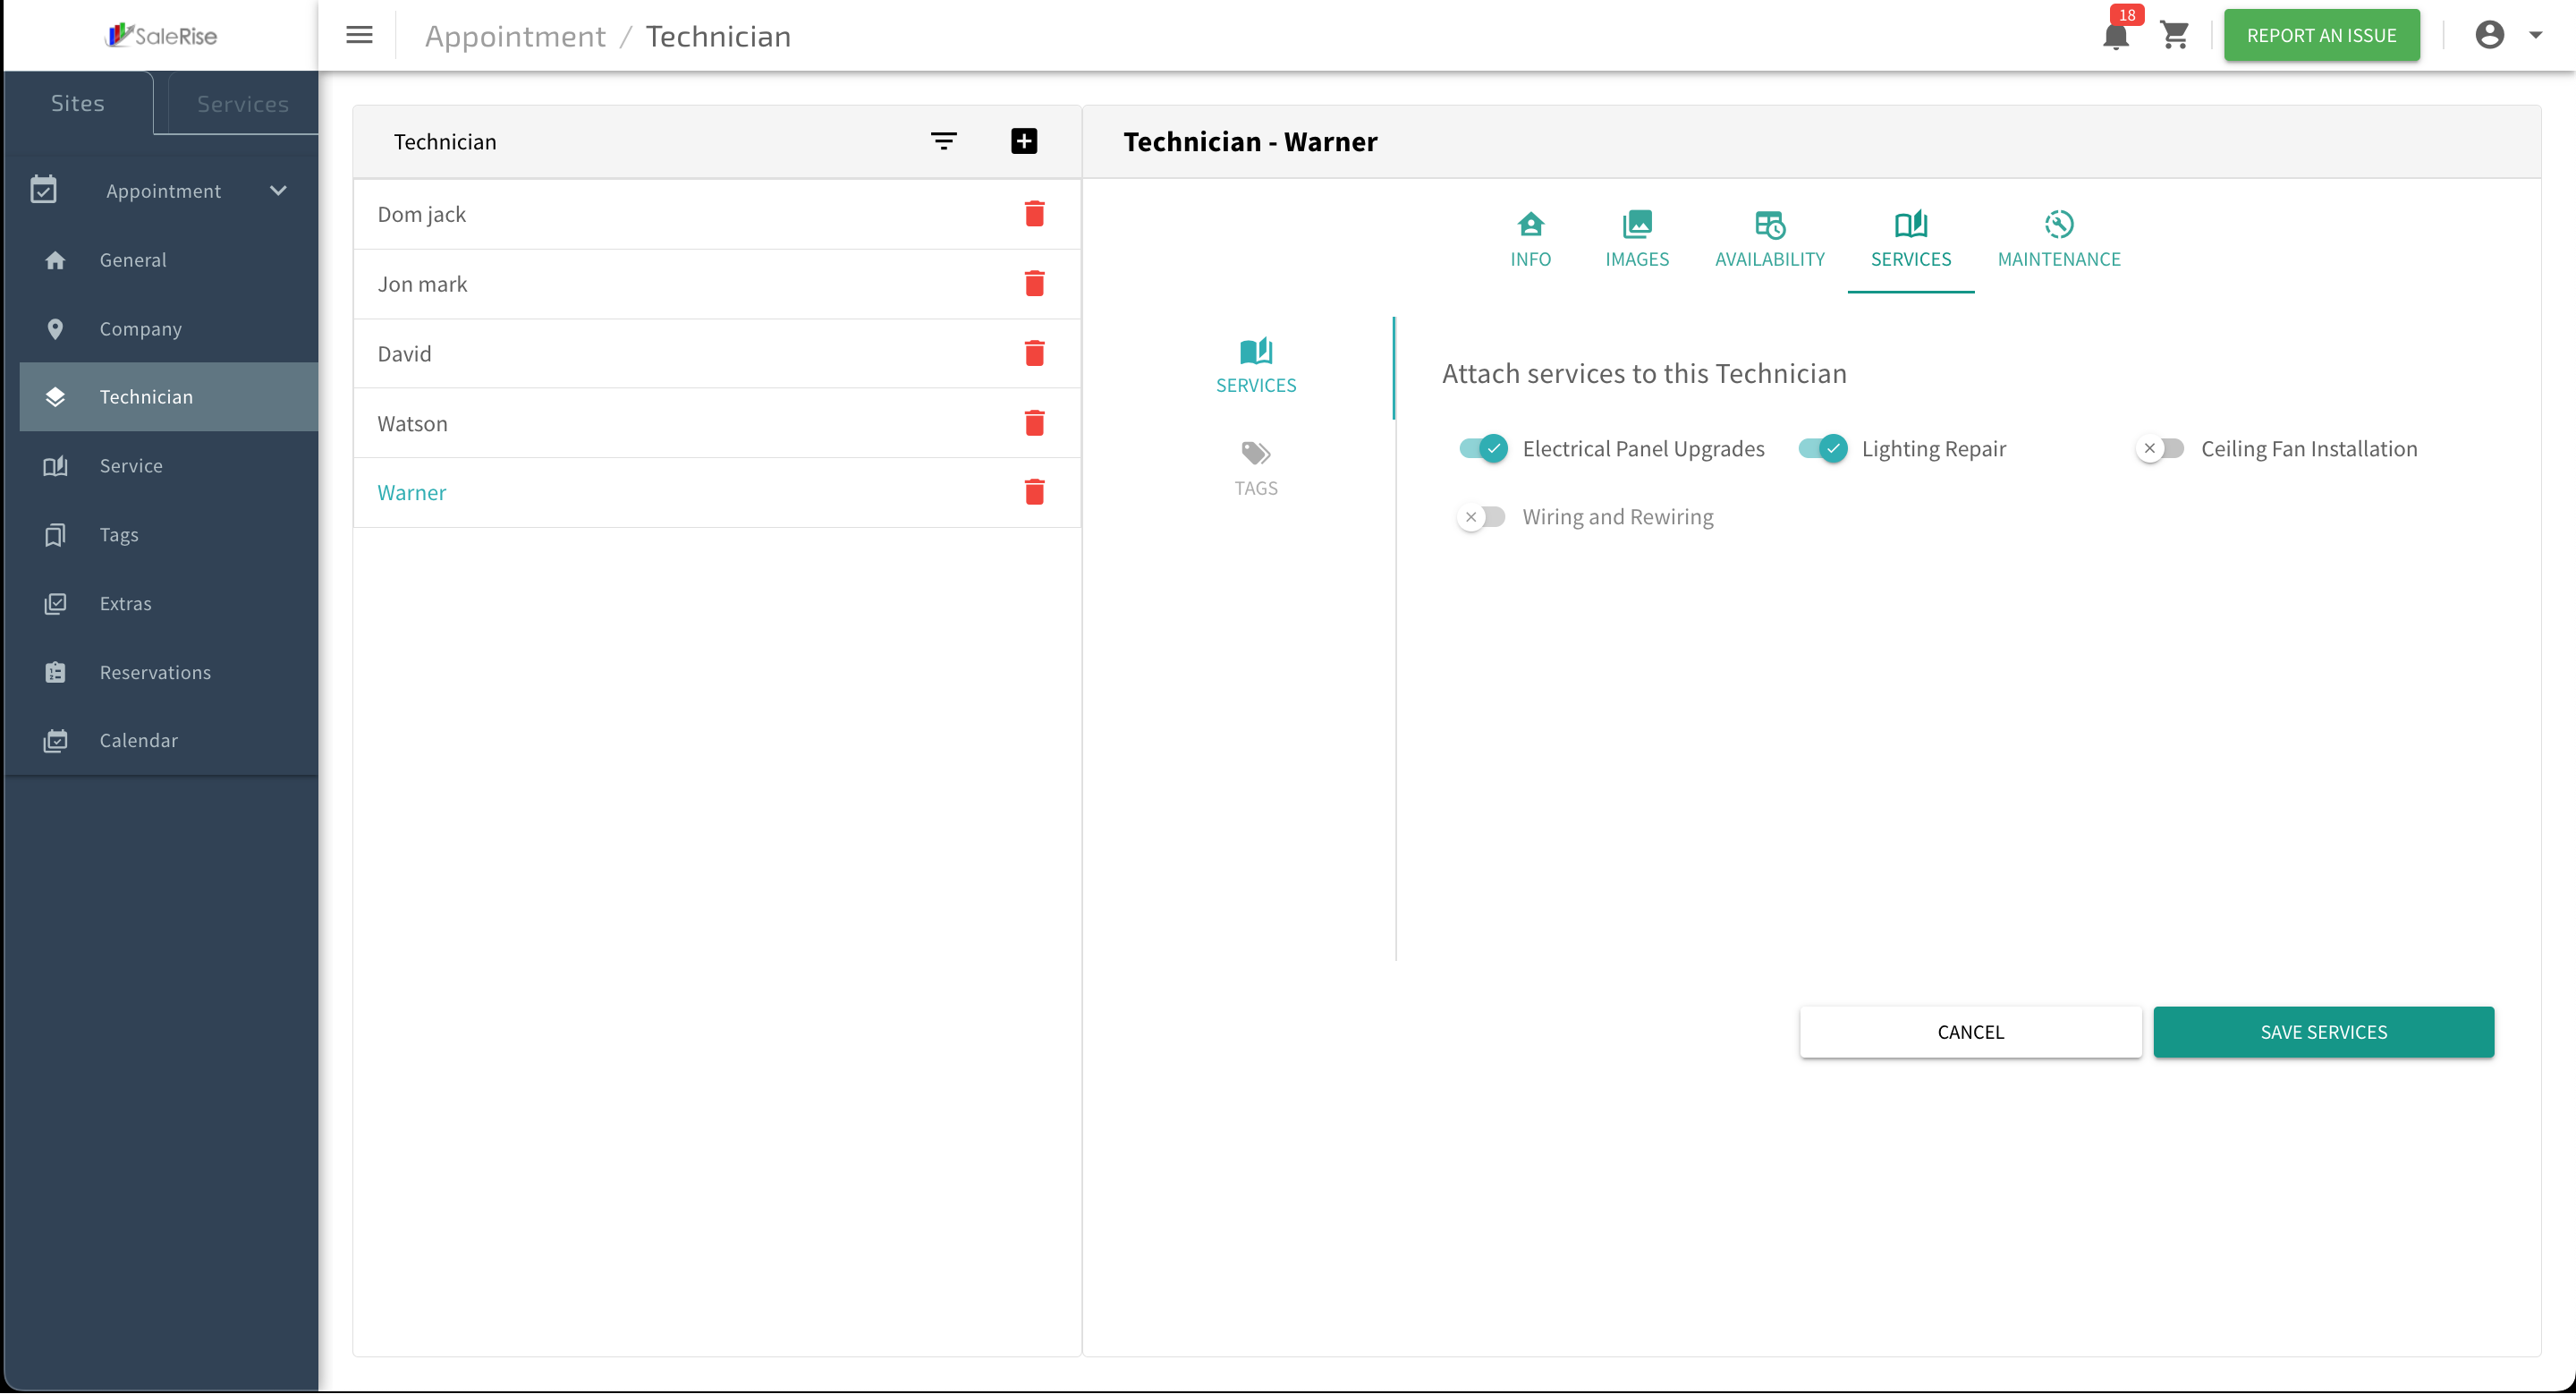The height and width of the screenshot is (1394, 2576).
Task: Delete technician David via trash icon
Action: pos(1034,353)
